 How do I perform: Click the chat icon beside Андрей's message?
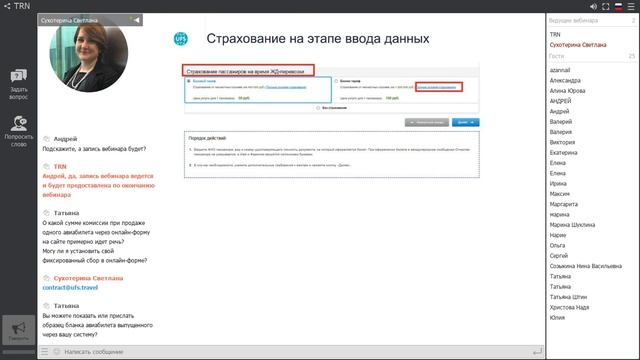(x=47, y=139)
